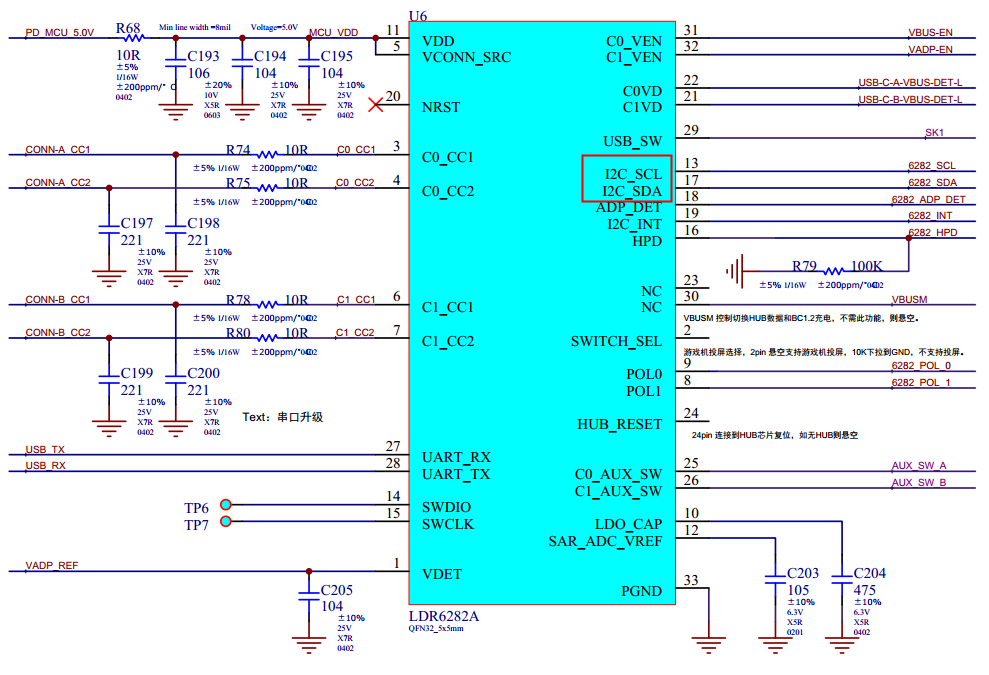Image resolution: width=989 pixels, height=675 pixels.
Task: Click the ground symbol left of R79
Action: click(x=735, y=269)
